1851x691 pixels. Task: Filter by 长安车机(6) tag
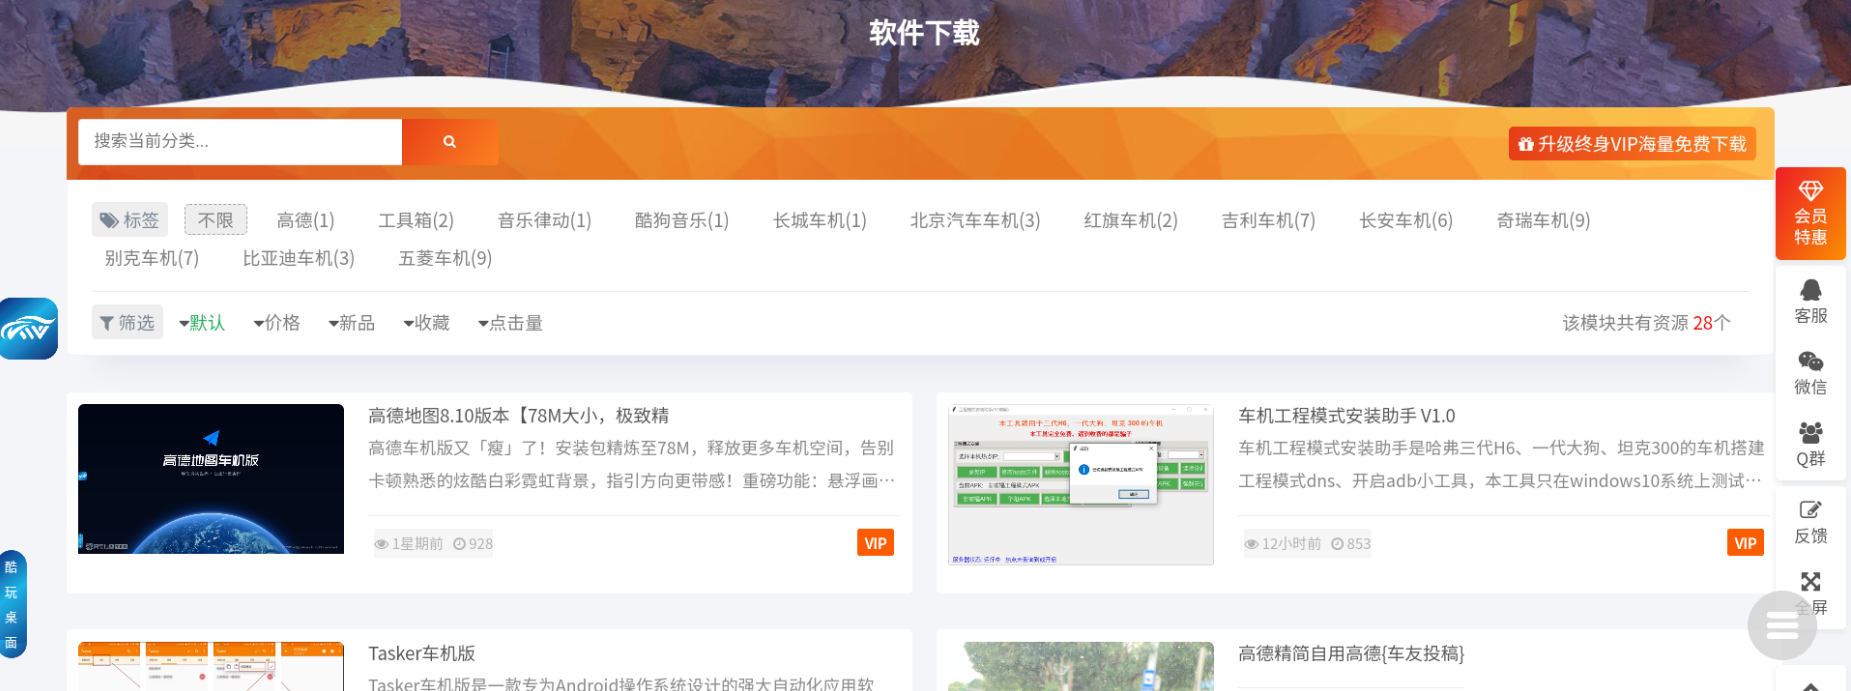point(1406,220)
